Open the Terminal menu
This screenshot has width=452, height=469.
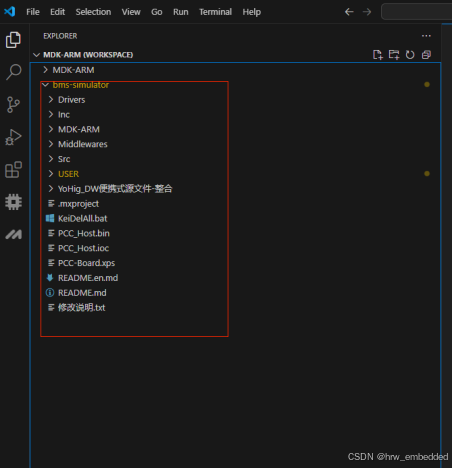[215, 12]
